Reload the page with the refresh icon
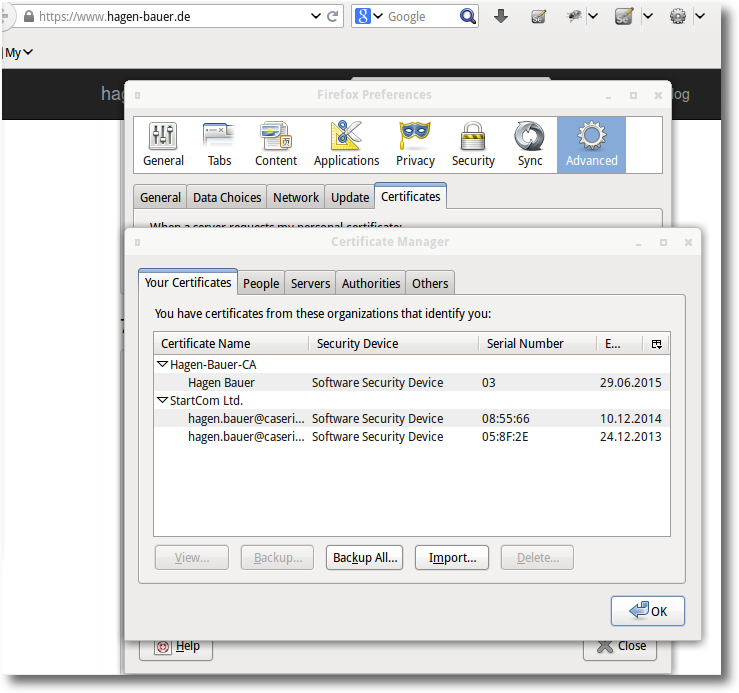Viewport: 739px width, 693px height. [332, 16]
